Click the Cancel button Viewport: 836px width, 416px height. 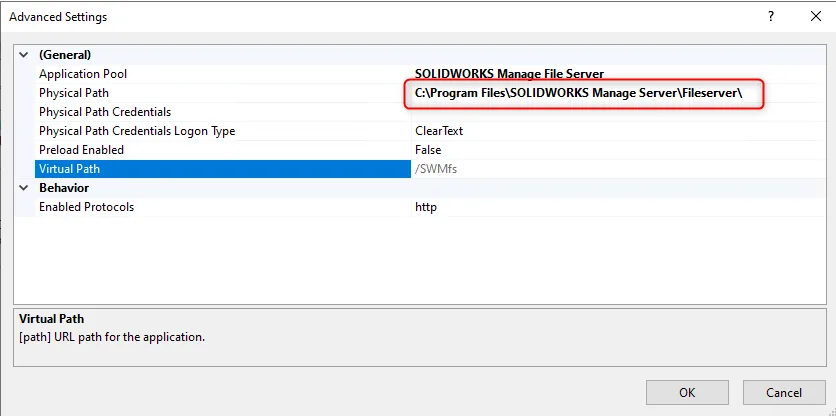(x=784, y=393)
